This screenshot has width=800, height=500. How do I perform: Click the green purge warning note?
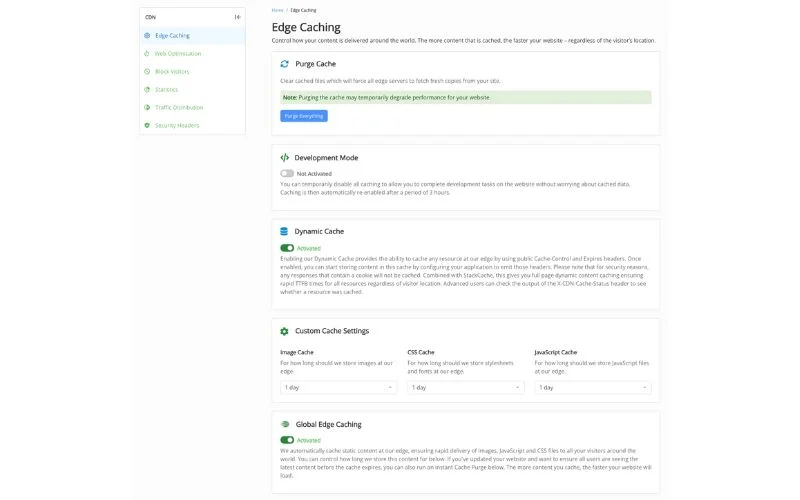coord(465,97)
